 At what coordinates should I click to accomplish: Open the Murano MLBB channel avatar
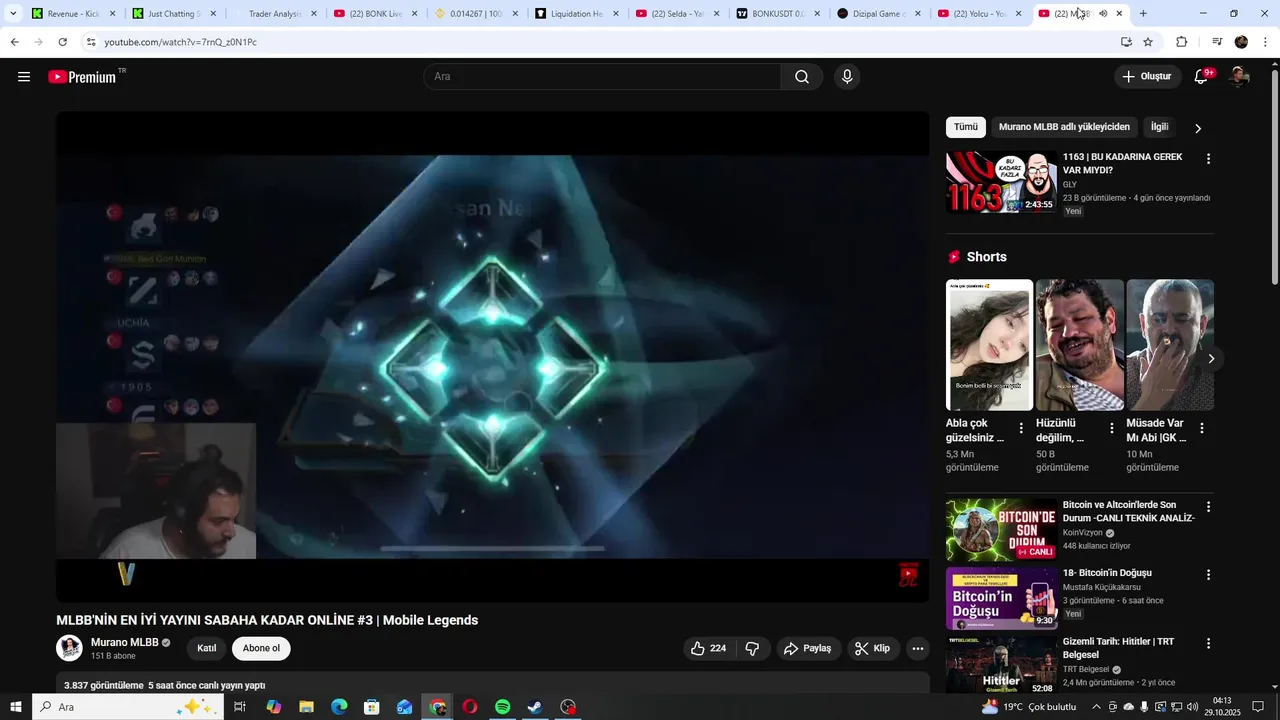coord(69,648)
